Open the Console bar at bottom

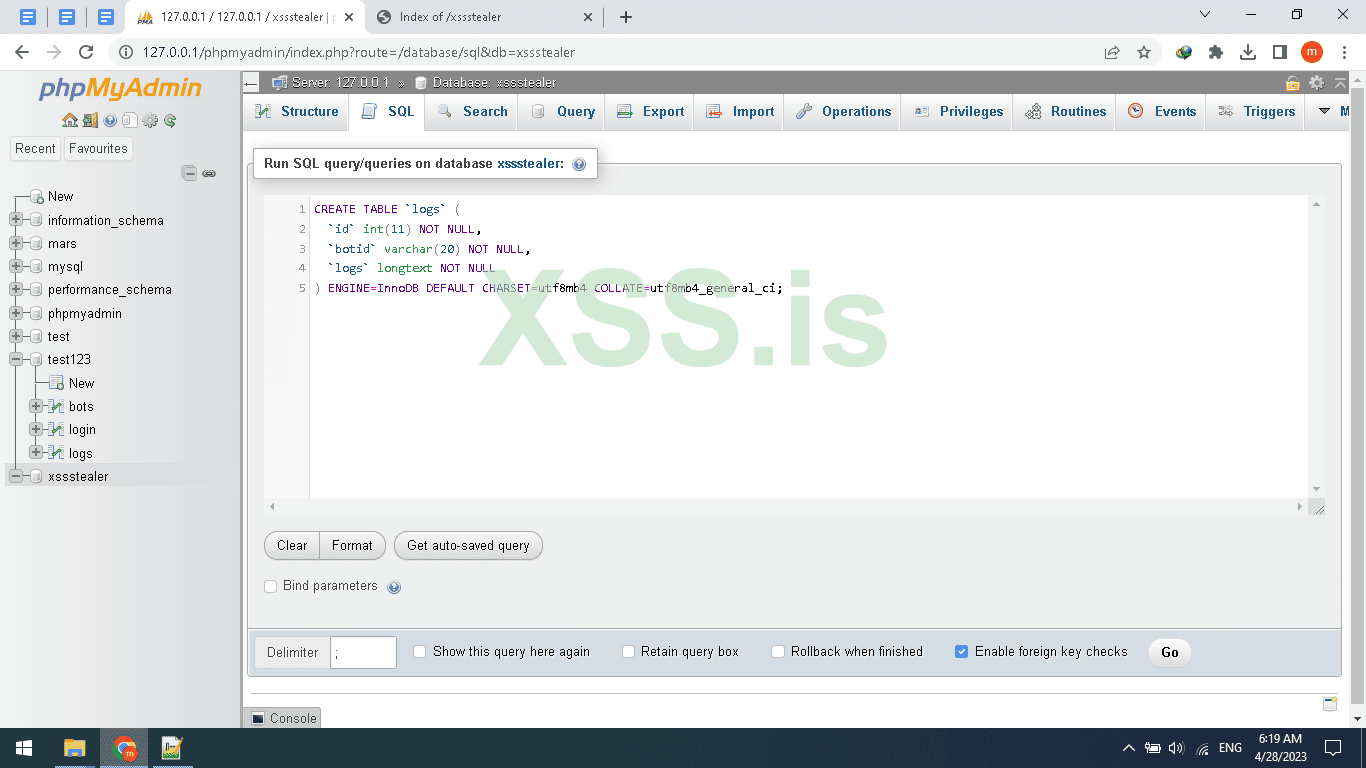pyautogui.click(x=283, y=718)
